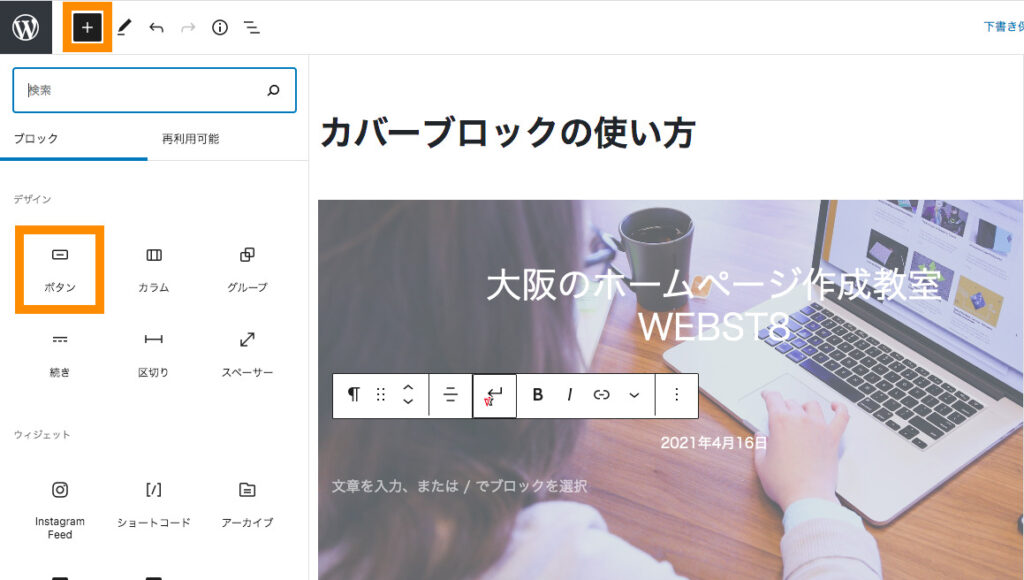Redo the last change
The image size is (1024, 580).
pyautogui.click(x=188, y=27)
